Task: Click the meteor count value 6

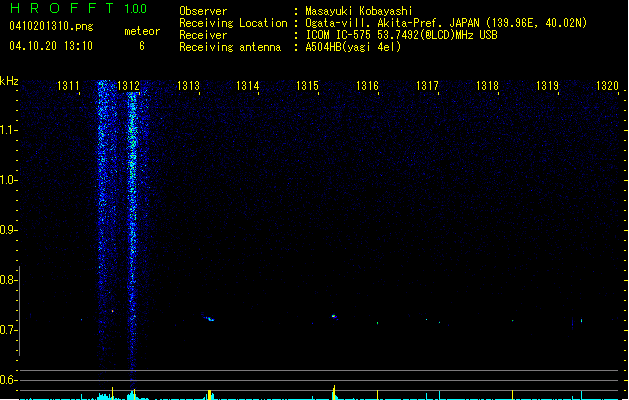Action: point(142,46)
